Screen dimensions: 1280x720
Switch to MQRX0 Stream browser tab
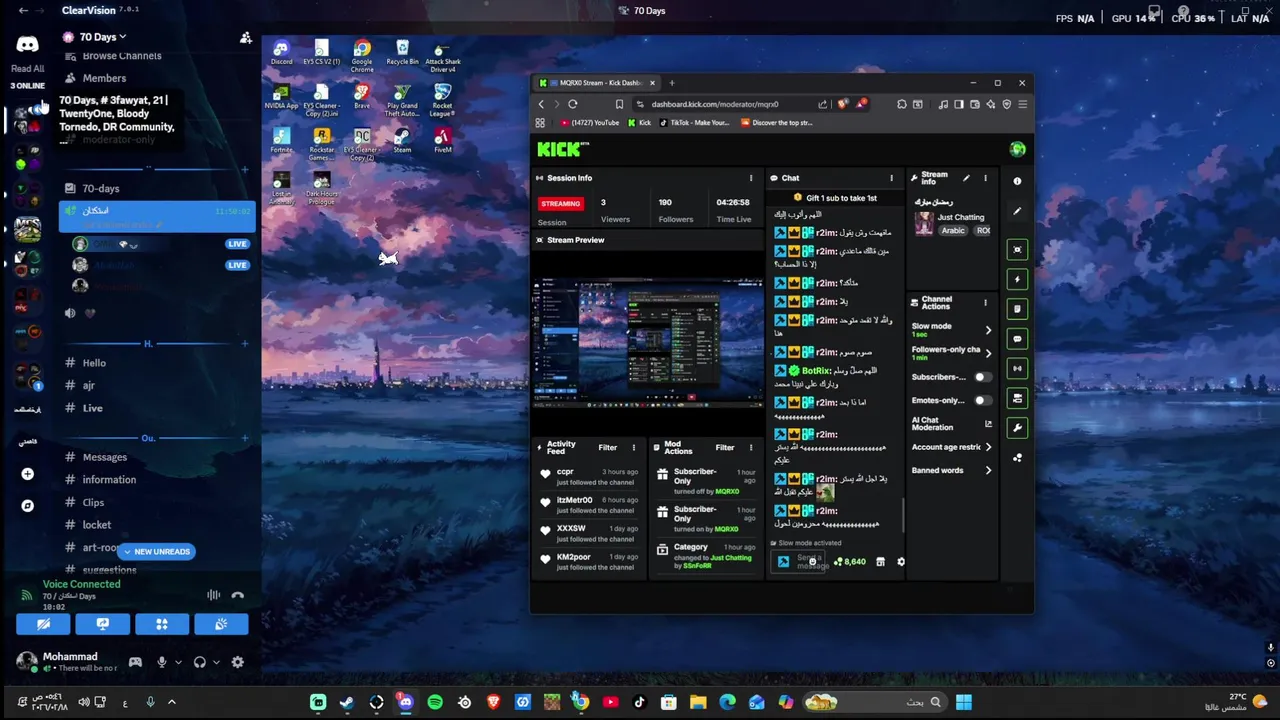(x=597, y=83)
